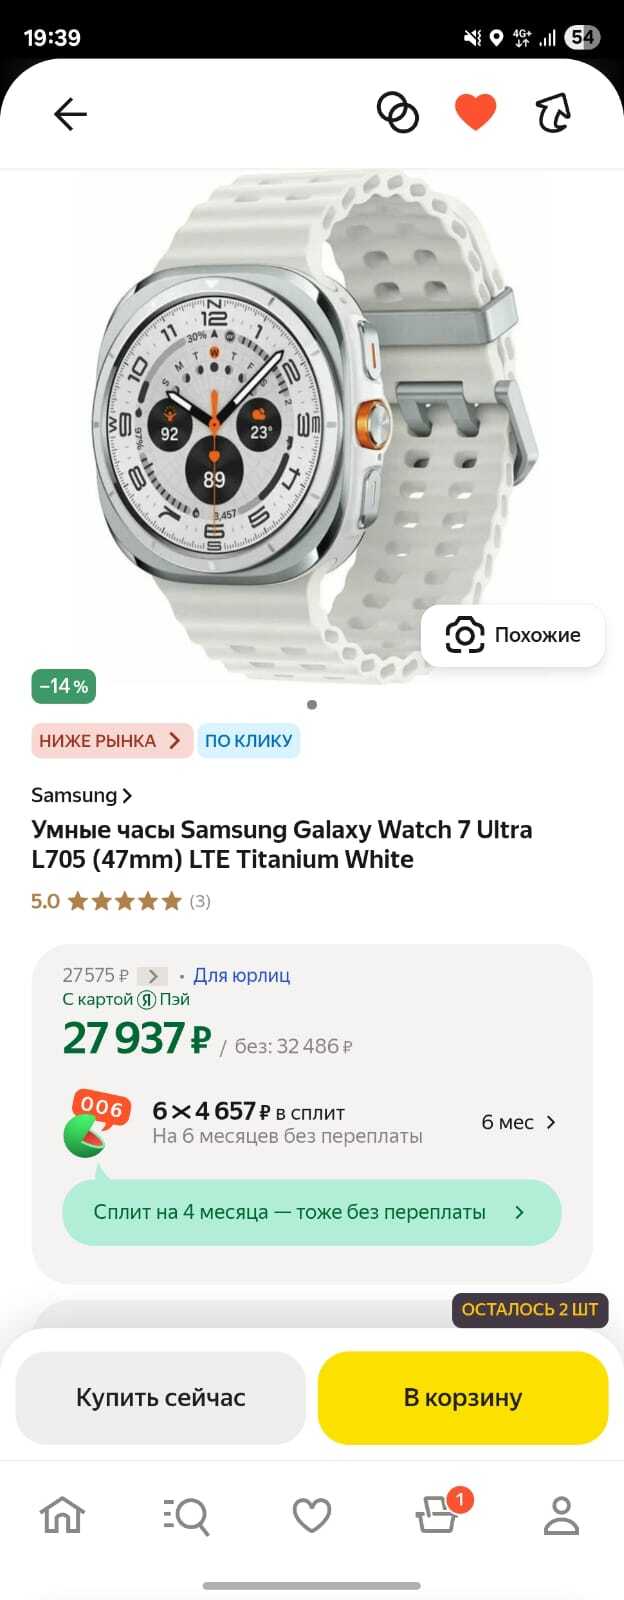Tap the 'НИЖЕ РЫНКА' badge
624x1600 pixels.
coord(110,741)
